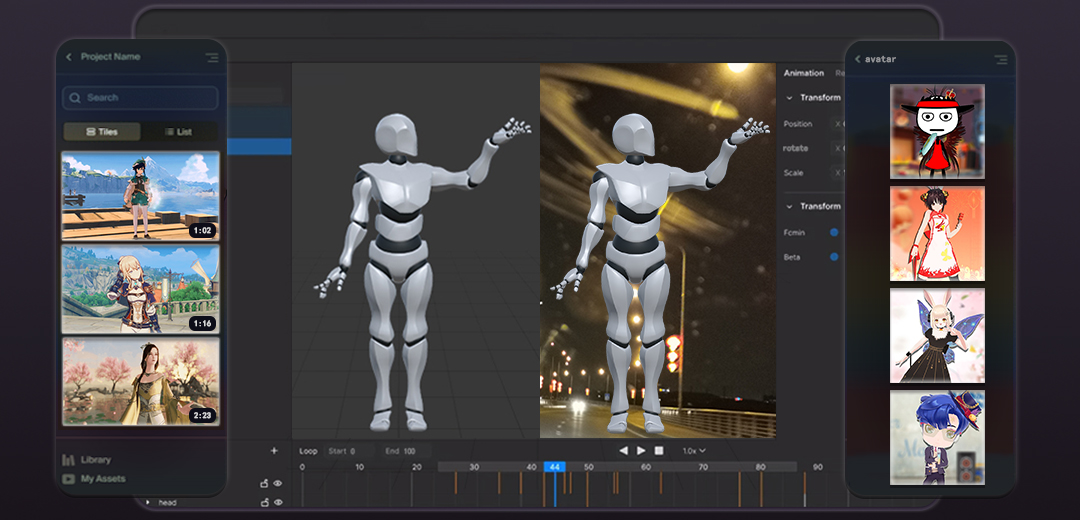This screenshot has width=1080, height=520.
Task: Toggle eye visibility on the head track
Action: [278, 502]
